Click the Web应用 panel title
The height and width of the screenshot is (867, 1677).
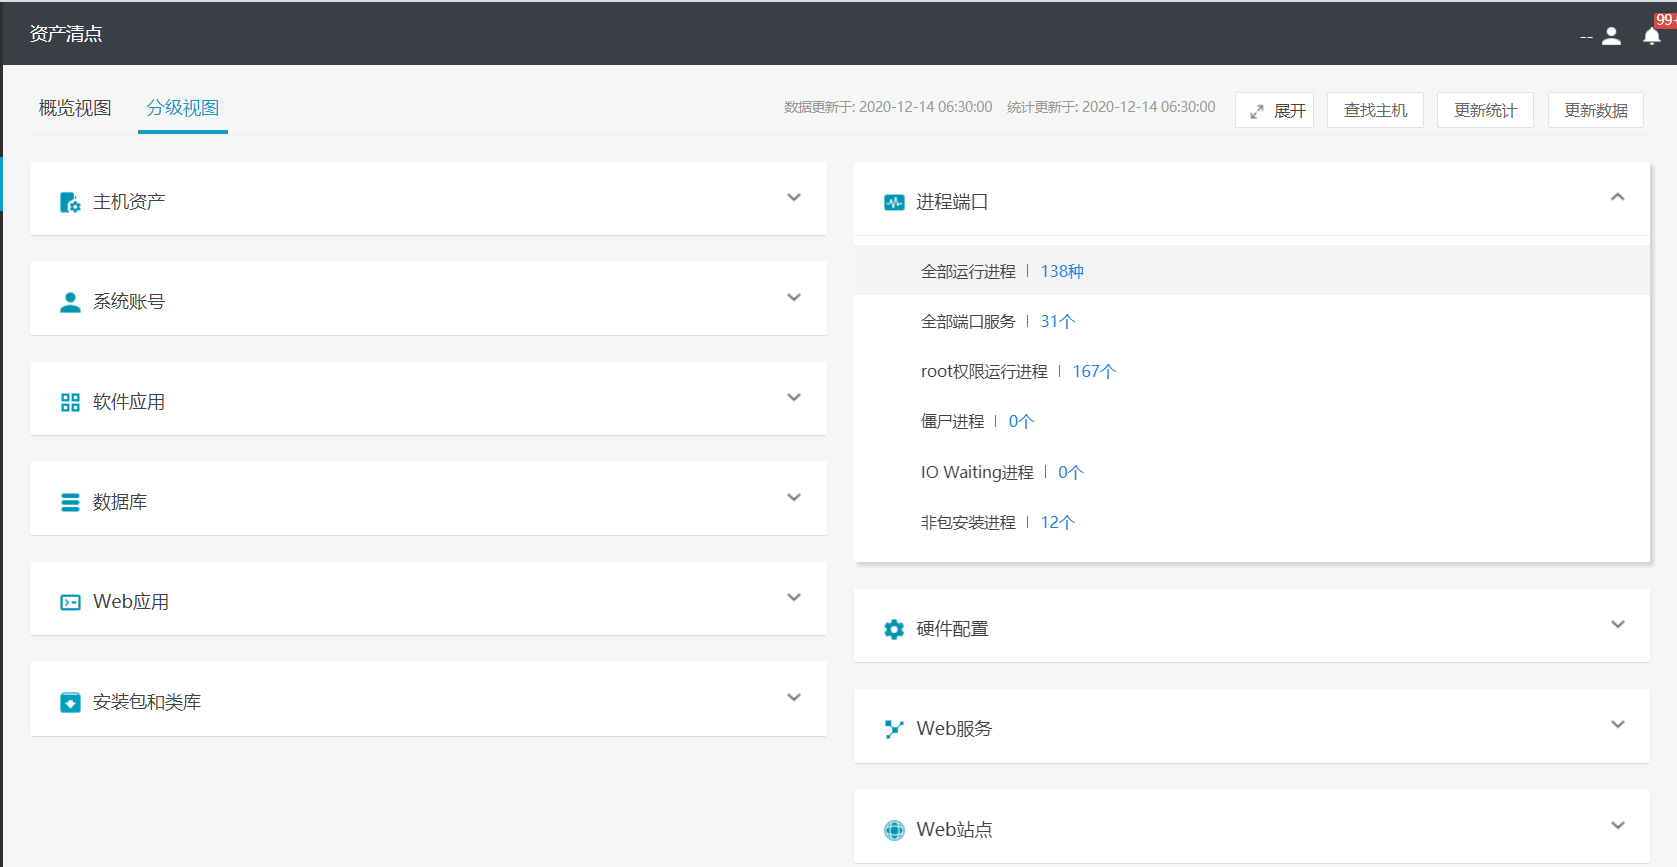(131, 602)
